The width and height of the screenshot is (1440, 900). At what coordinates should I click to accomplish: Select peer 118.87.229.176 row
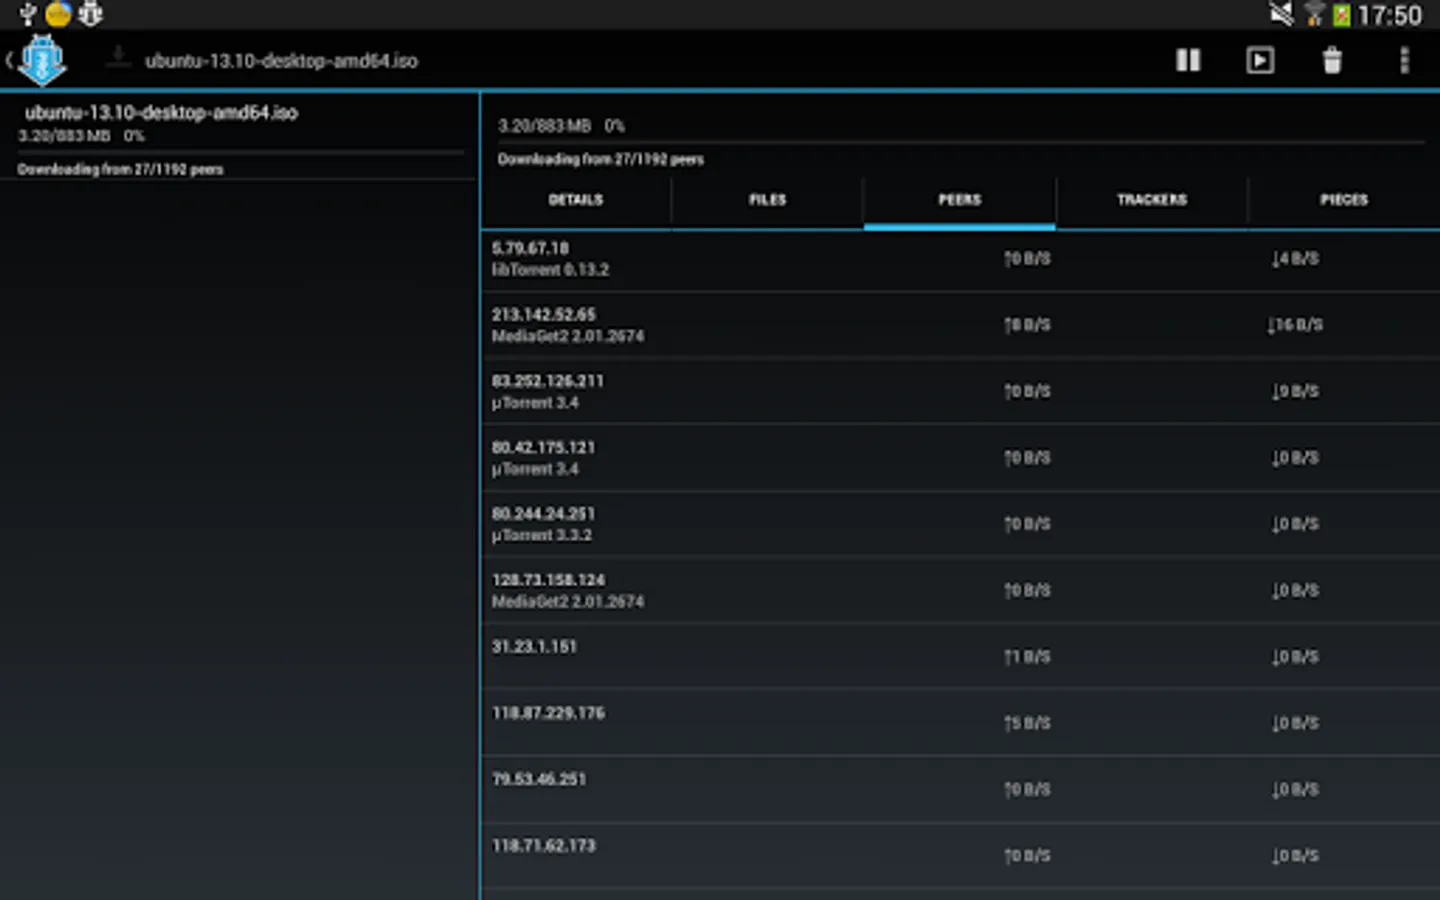[960, 722]
